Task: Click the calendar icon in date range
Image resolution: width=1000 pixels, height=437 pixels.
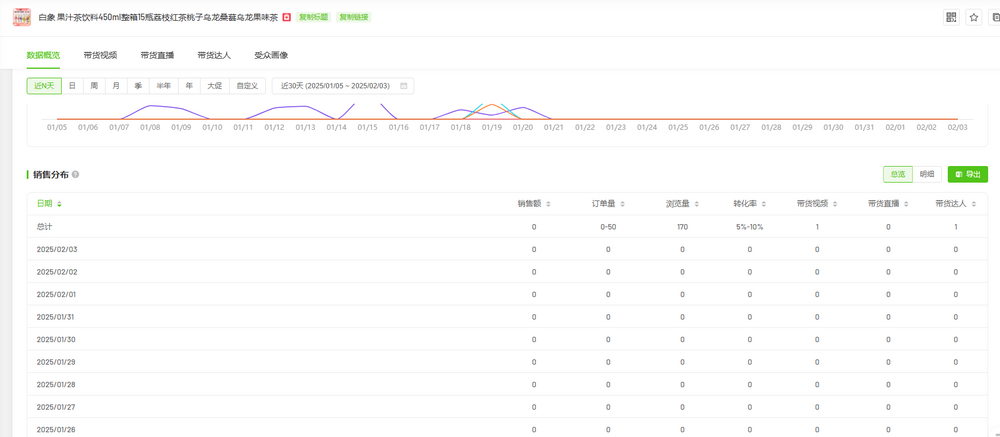Action: (x=404, y=86)
